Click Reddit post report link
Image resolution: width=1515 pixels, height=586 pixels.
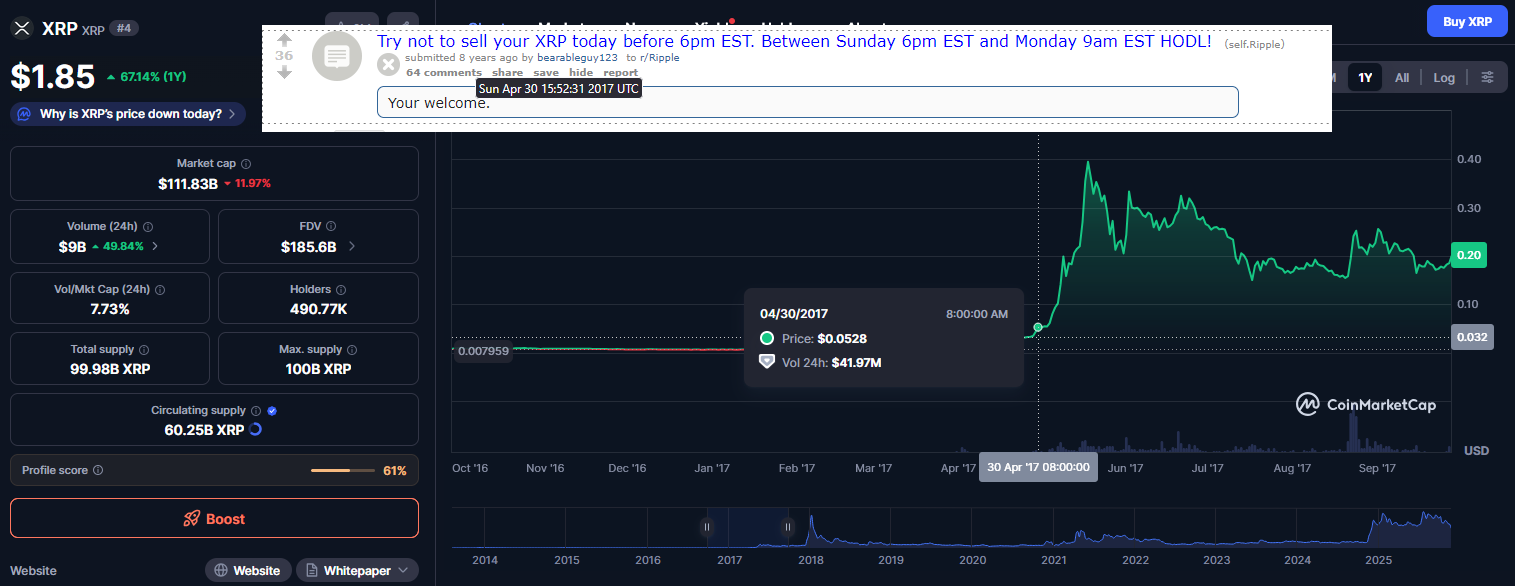tap(620, 73)
